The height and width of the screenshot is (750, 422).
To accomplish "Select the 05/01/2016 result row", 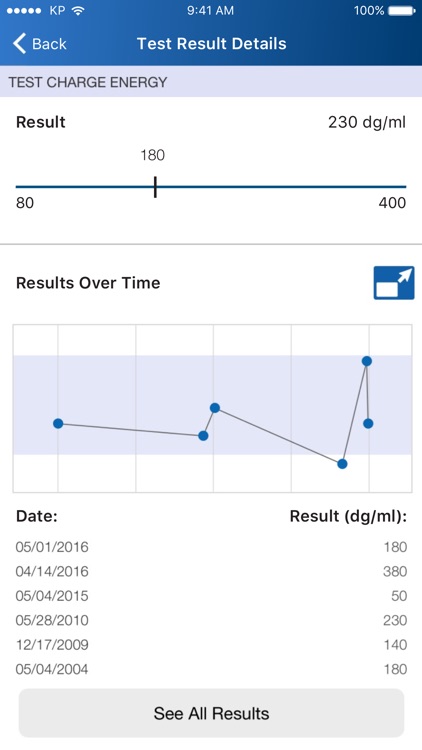I will pyautogui.click(x=211, y=547).
